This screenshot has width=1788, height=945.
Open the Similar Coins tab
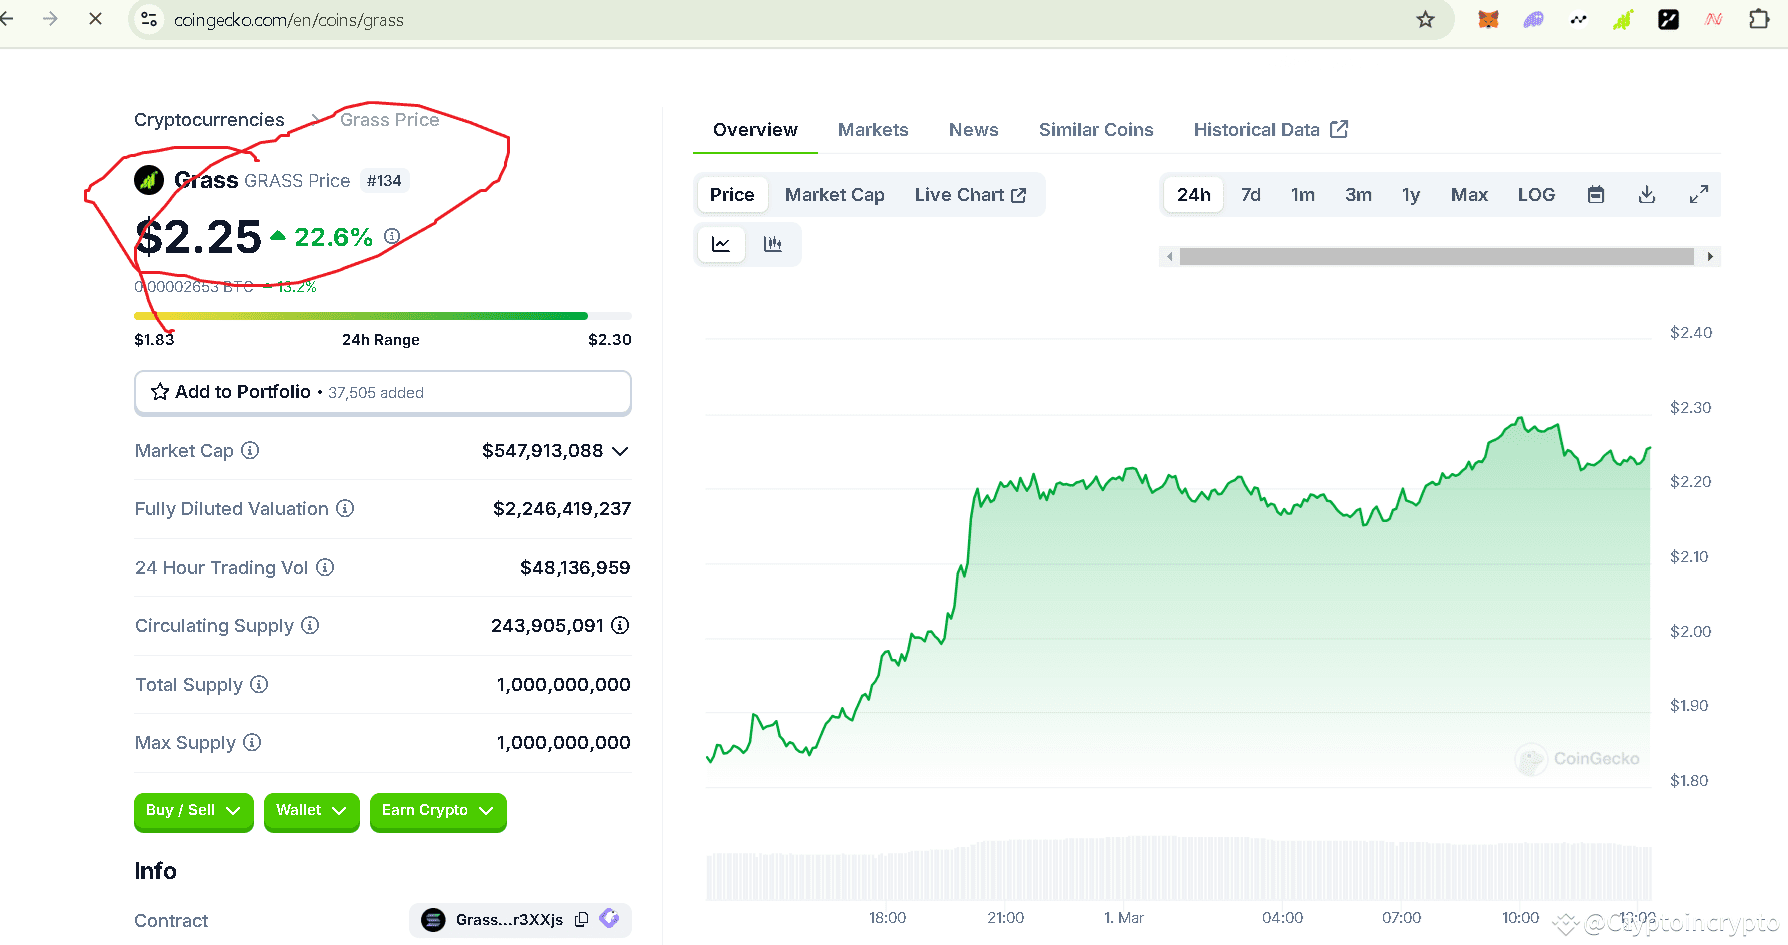1096,130
